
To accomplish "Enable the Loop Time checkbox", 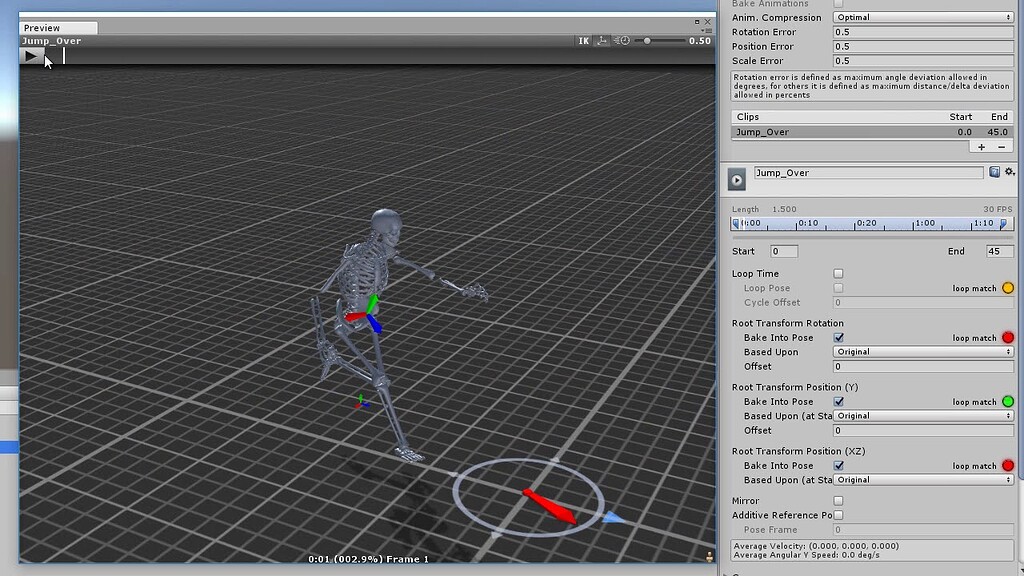I will click(838, 273).
